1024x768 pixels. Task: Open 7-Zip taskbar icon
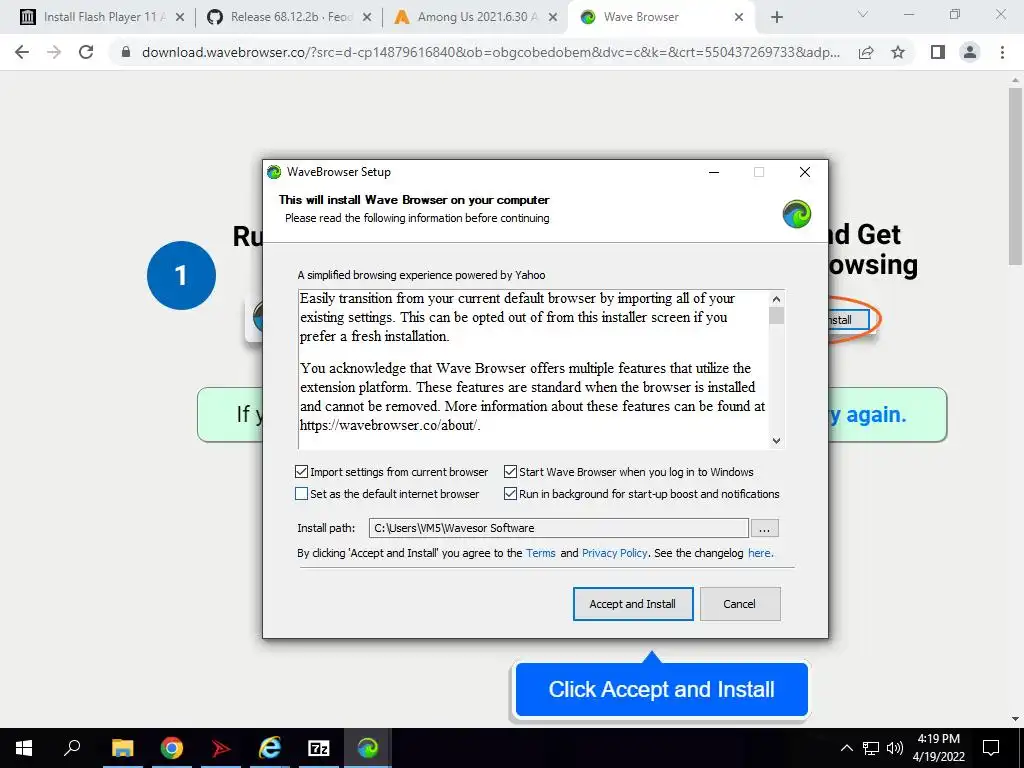318,748
